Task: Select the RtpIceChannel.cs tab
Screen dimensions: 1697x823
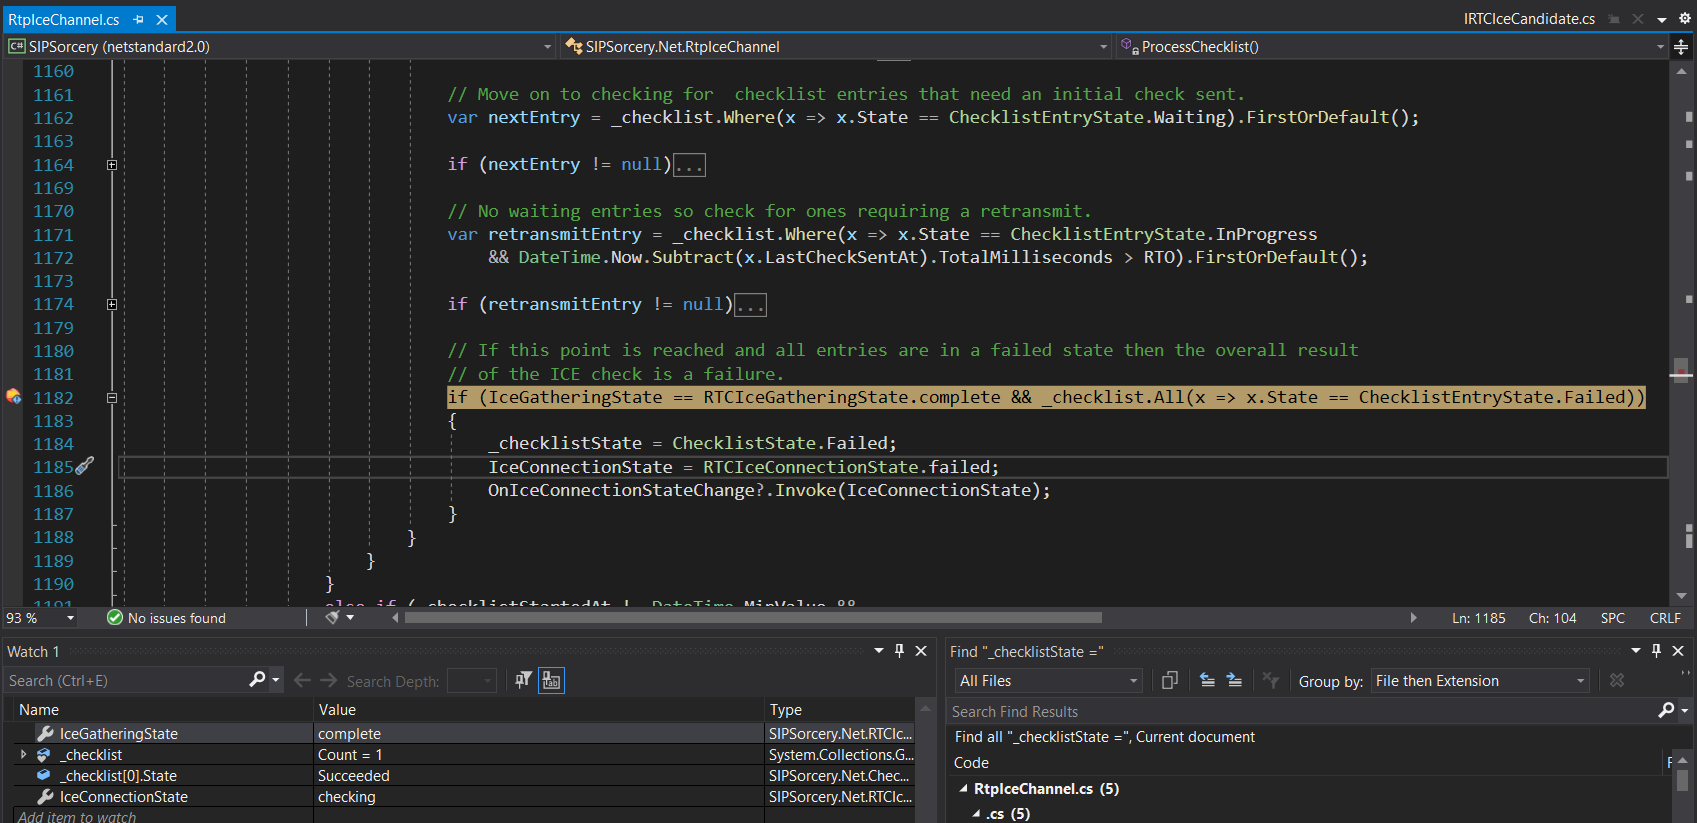Action: (x=64, y=19)
